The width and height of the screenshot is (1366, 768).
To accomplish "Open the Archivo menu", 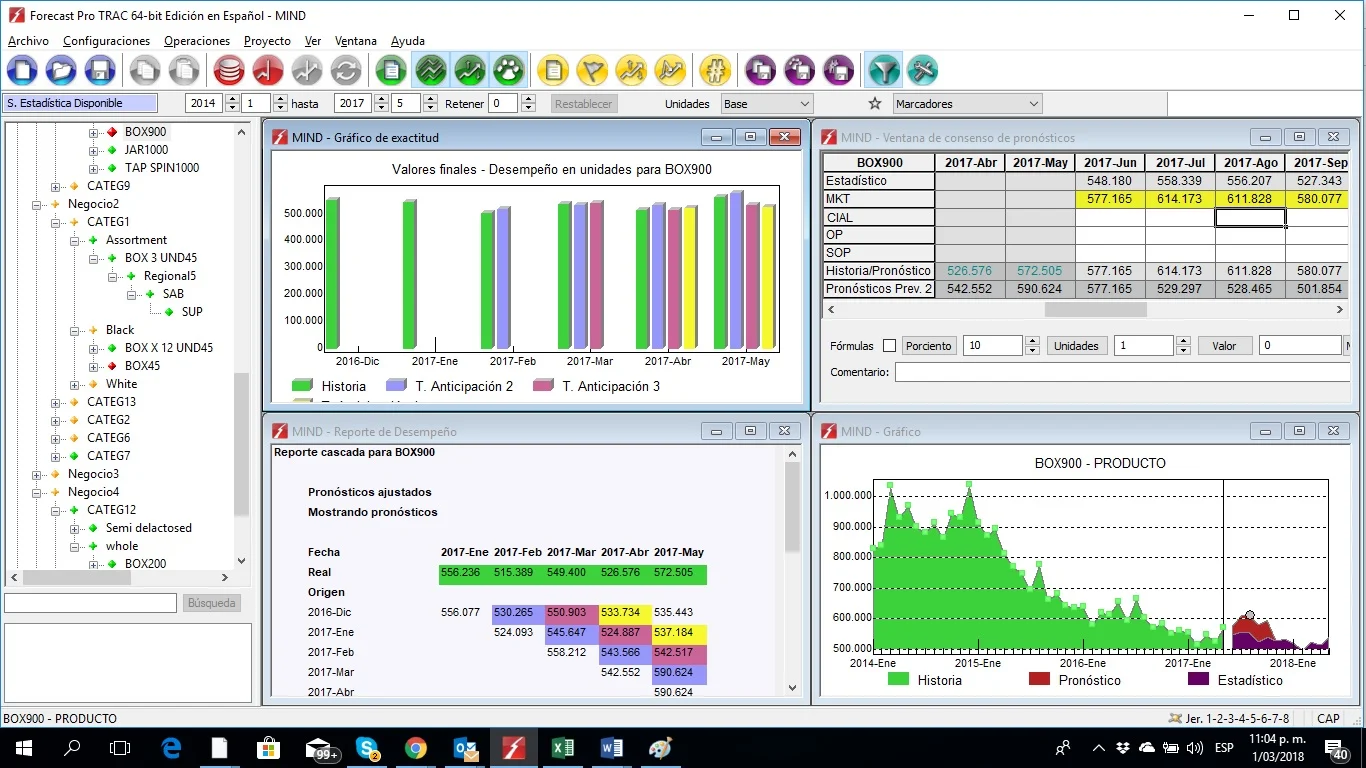I will tap(28, 41).
